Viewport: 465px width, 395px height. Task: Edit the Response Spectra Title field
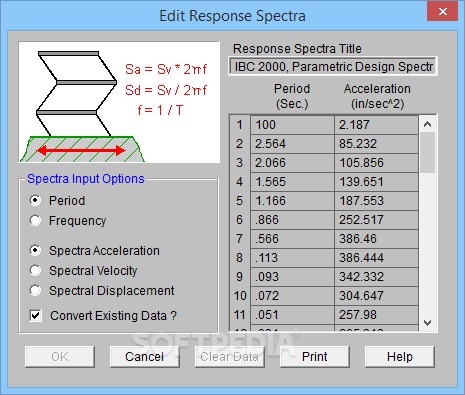(333, 67)
